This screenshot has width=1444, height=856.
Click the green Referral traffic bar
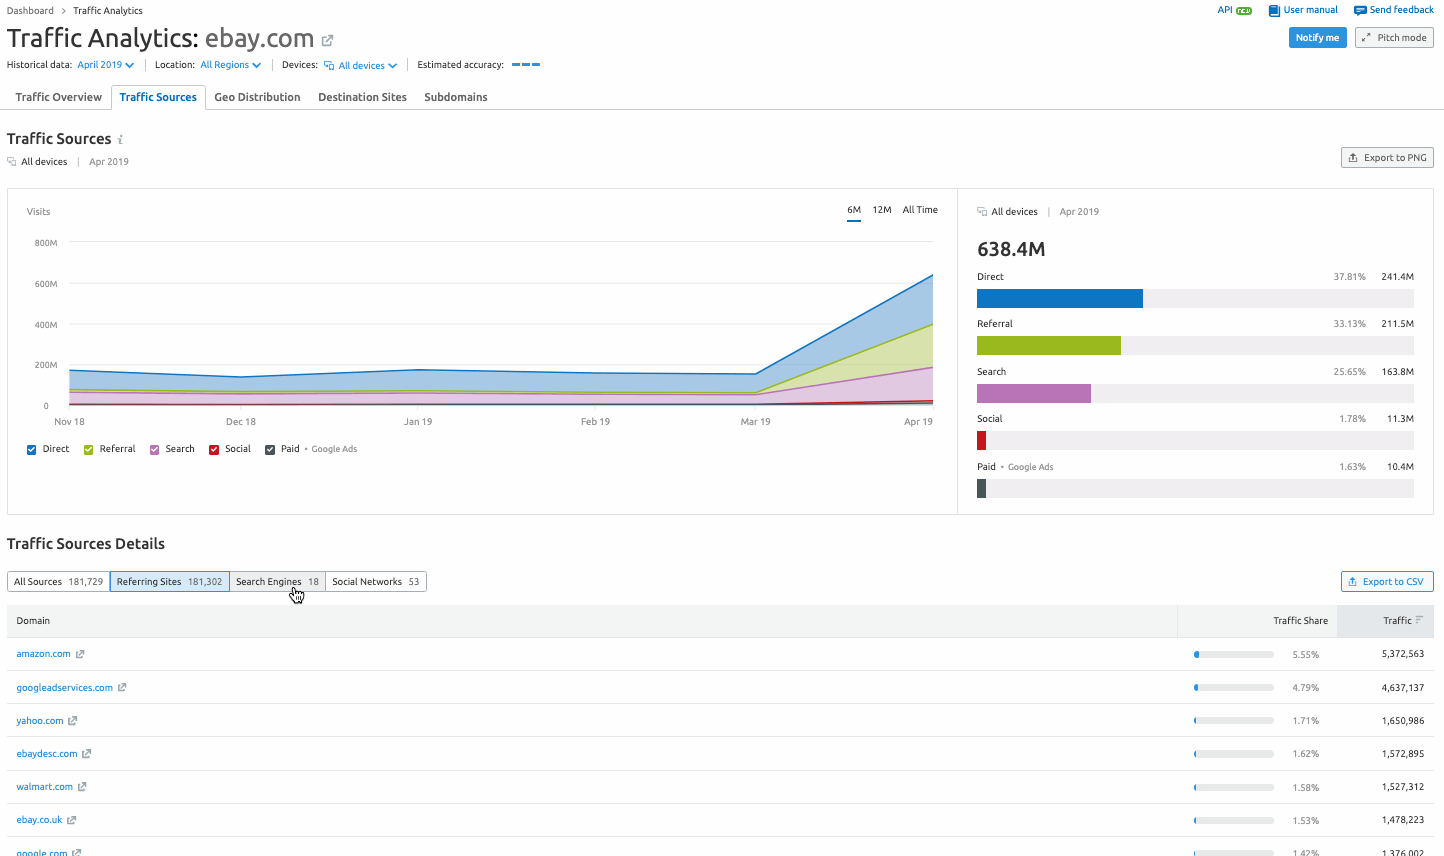(1049, 346)
